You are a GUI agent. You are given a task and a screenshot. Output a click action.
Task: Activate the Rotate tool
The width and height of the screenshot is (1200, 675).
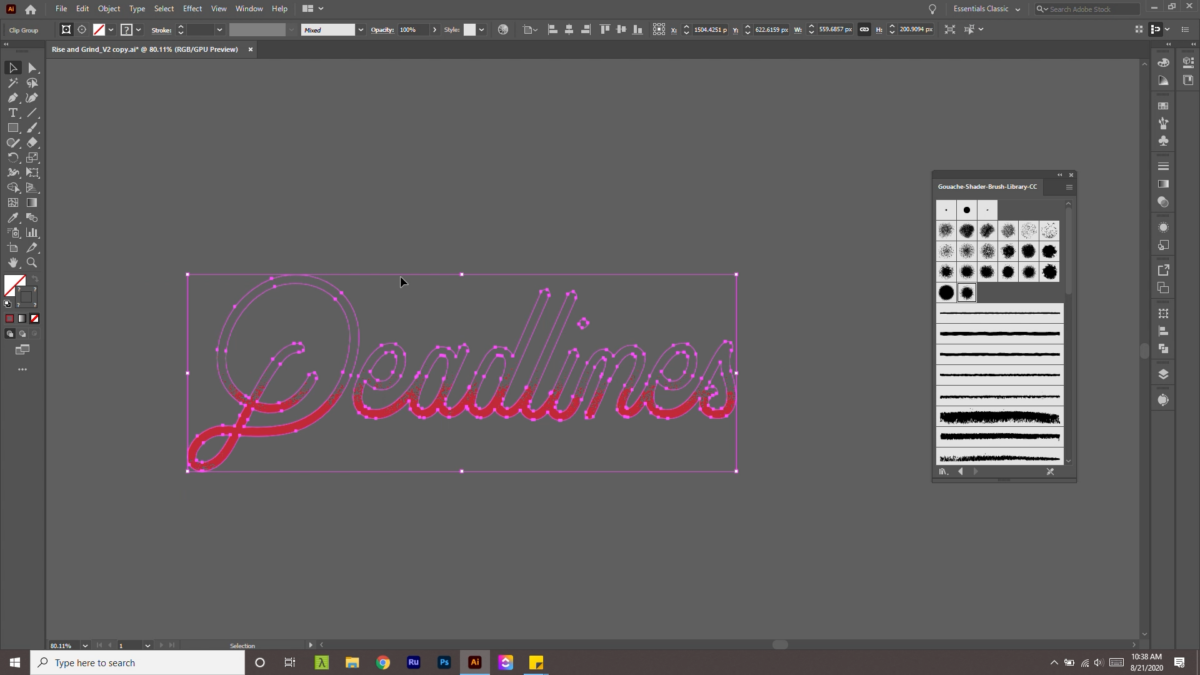point(13,157)
